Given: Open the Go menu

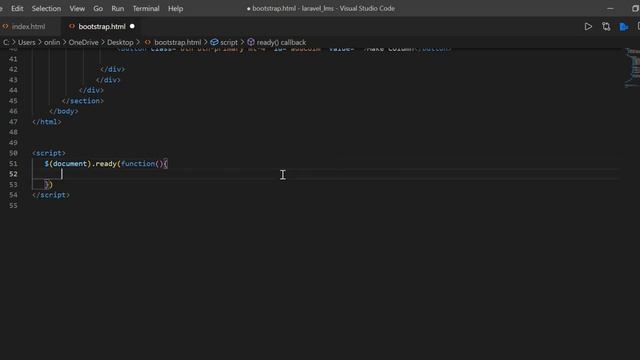Looking at the screenshot, I should [98, 9].
